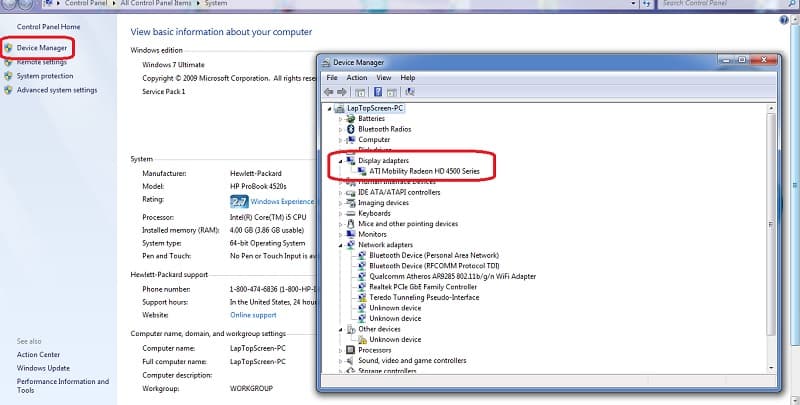This screenshot has width=800, height=405.
Task: Click Device Manager scrollbar up arrow
Action: (x=771, y=108)
